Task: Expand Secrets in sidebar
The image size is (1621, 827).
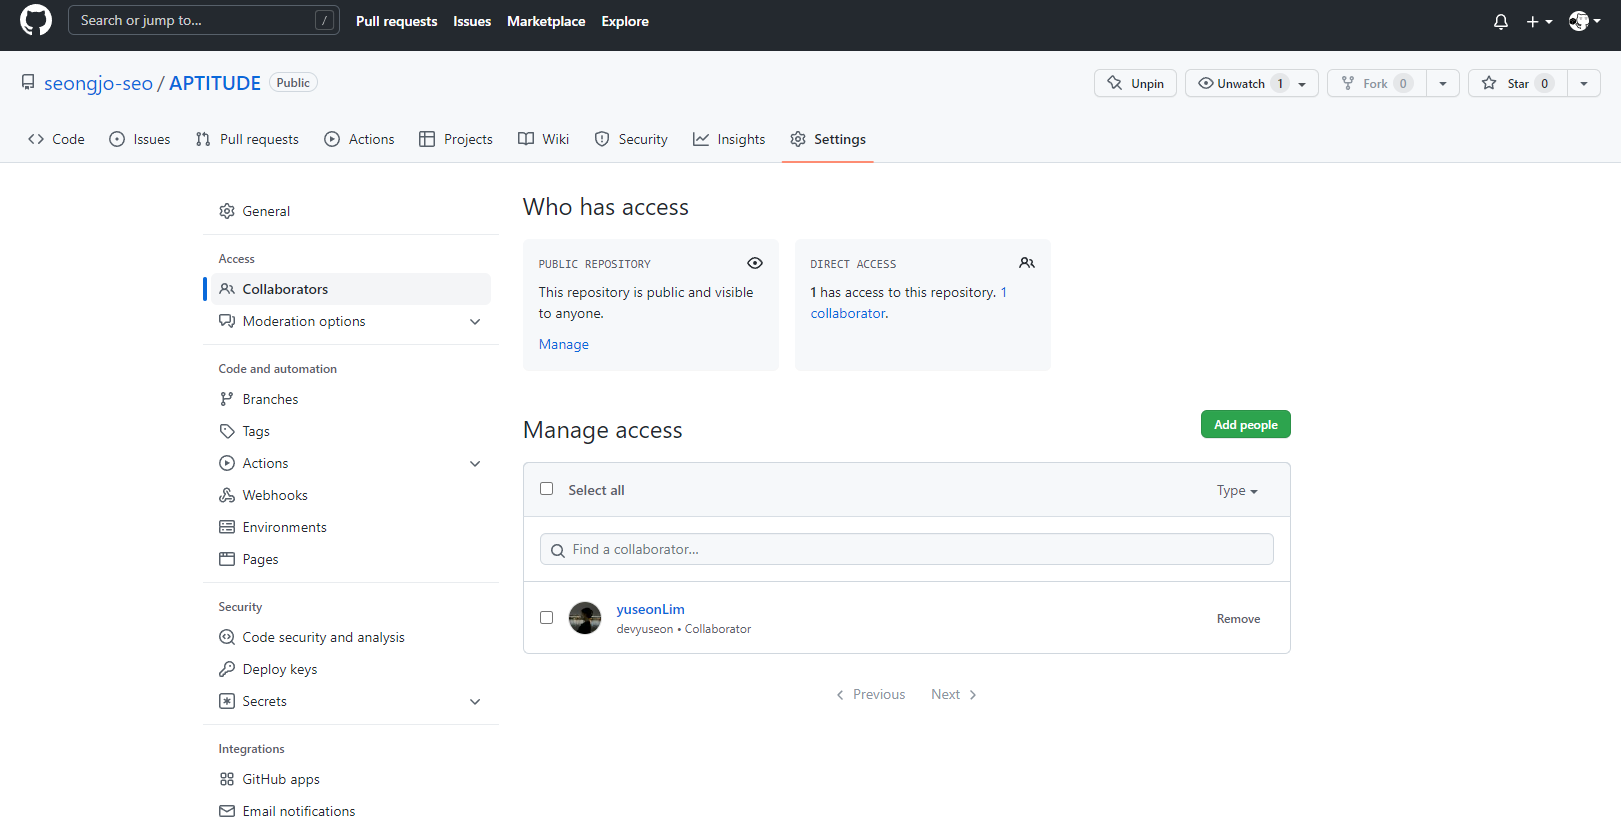Action: [351, 701]
